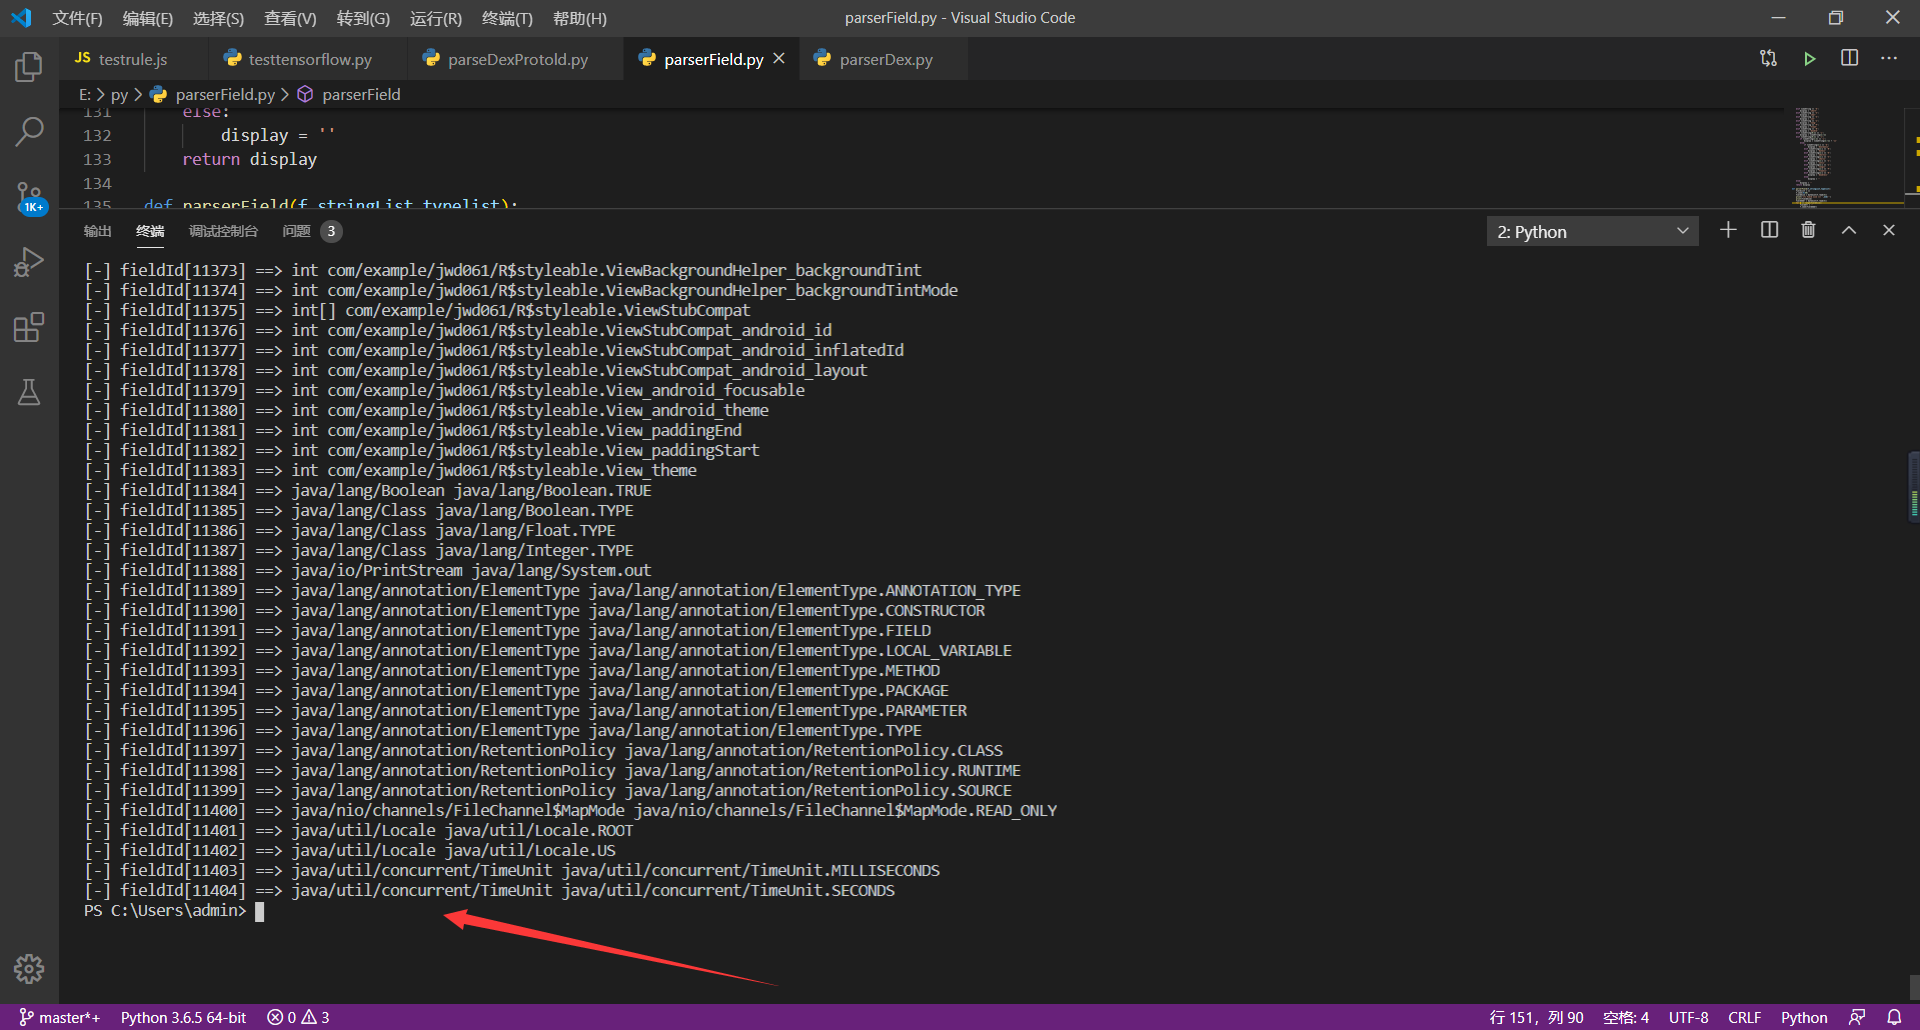Click the master branch indicator
Image resolution: width=1920 pixels, height=1030 pixels.
pyautogui.click(x=60, y=1017)
